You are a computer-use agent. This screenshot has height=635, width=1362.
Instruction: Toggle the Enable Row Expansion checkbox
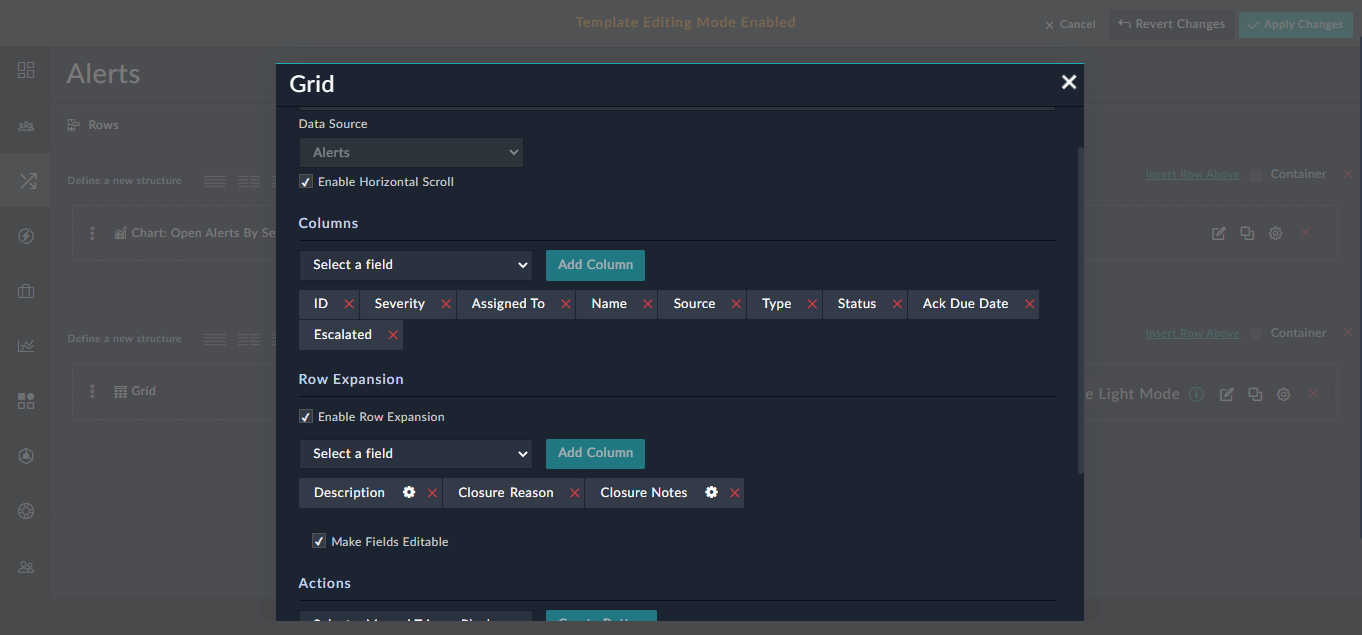click(306, 417)
